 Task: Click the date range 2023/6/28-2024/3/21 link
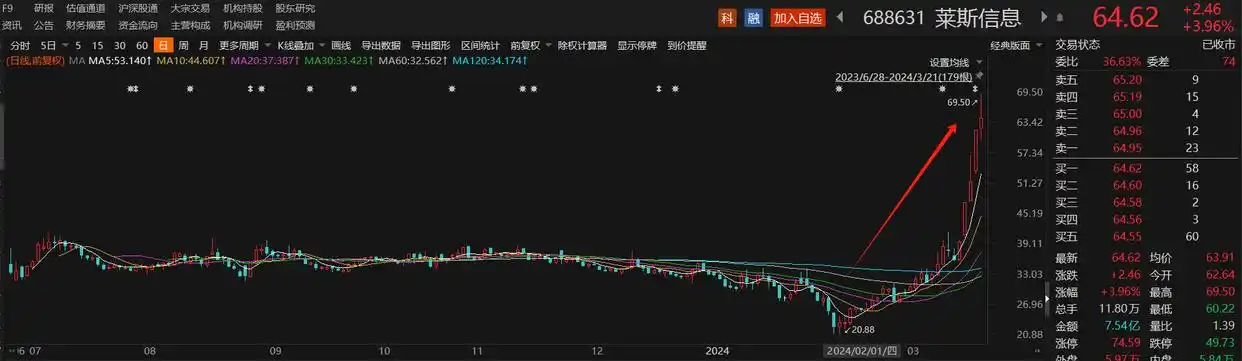pos(904,76)
